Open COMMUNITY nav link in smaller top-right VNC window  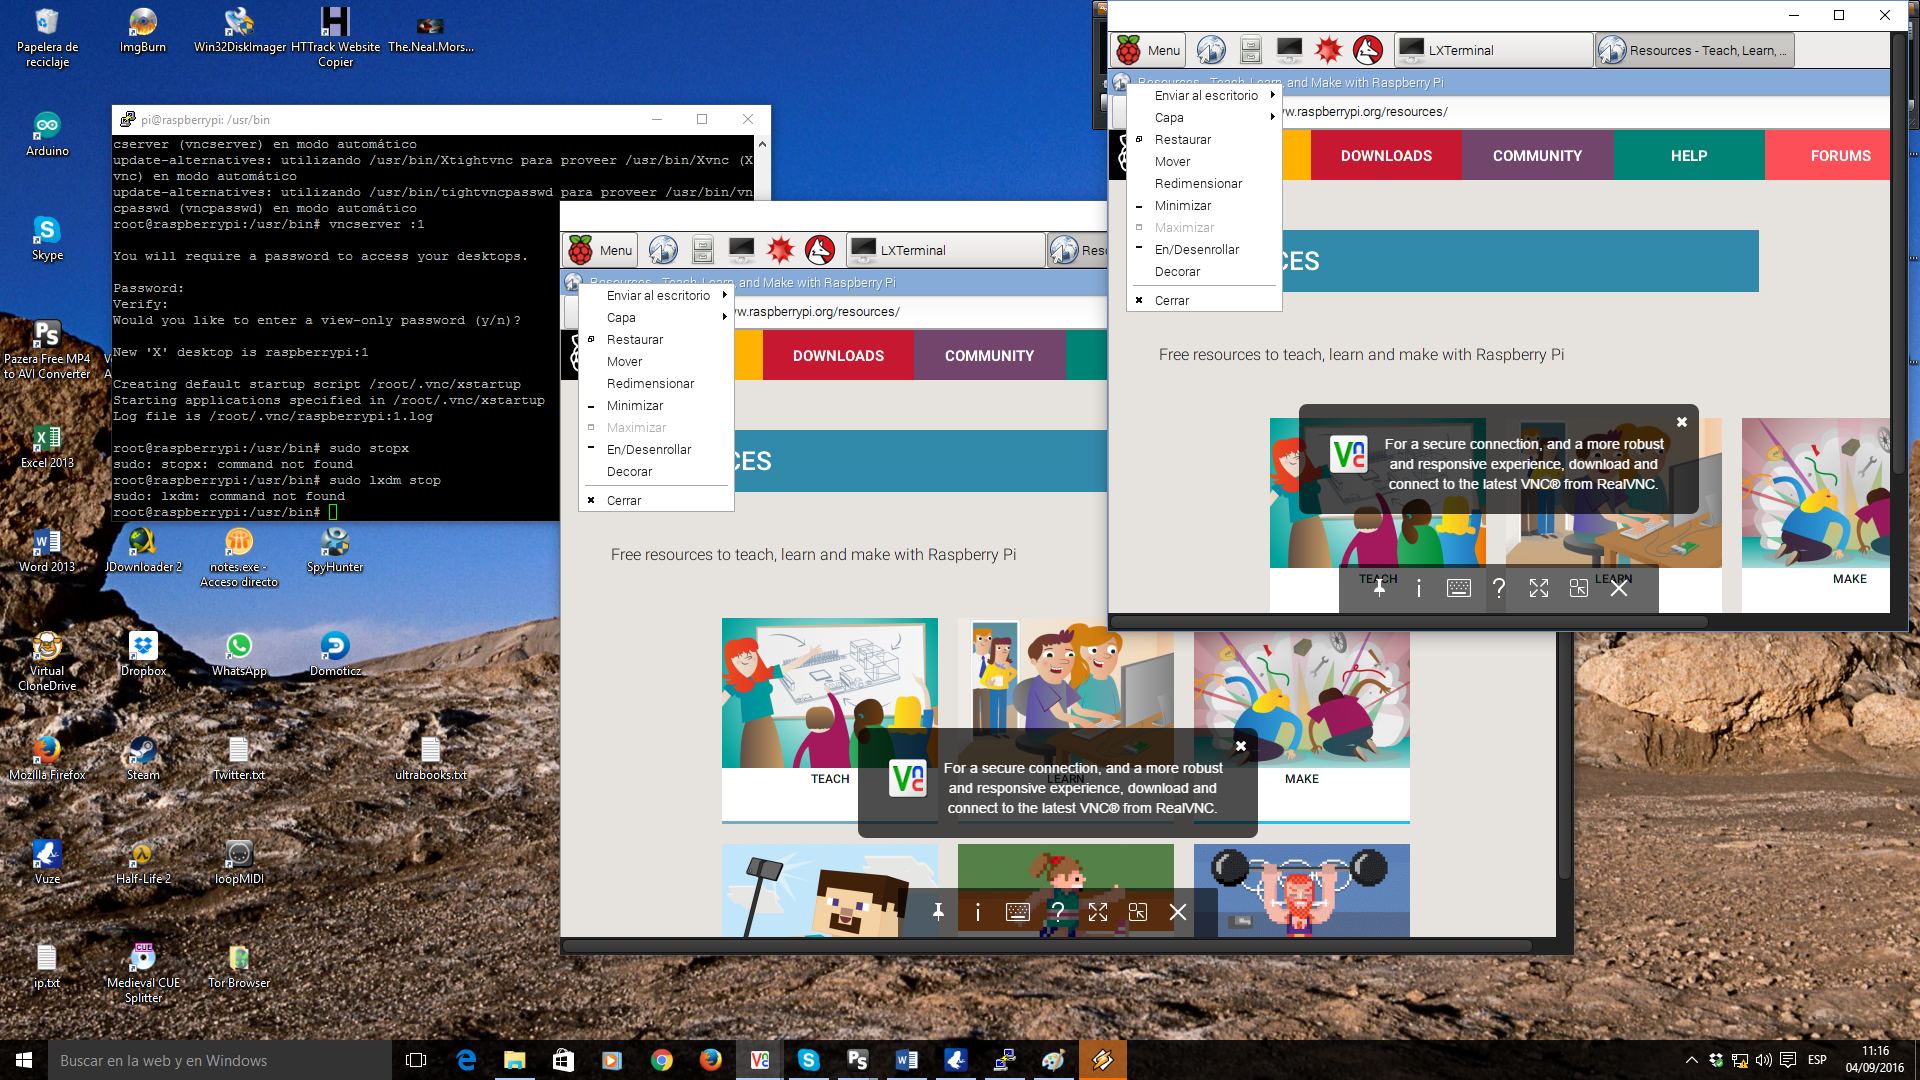coord(1537,156)
